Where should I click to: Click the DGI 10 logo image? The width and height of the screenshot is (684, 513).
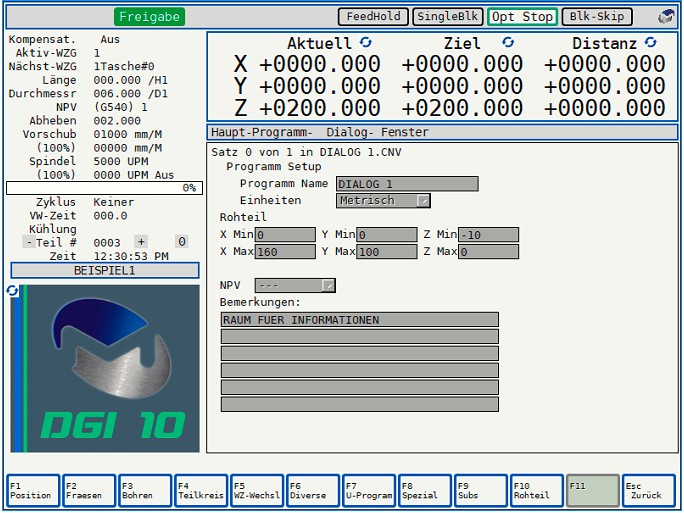pyautogui.click(x=105, y=369)
